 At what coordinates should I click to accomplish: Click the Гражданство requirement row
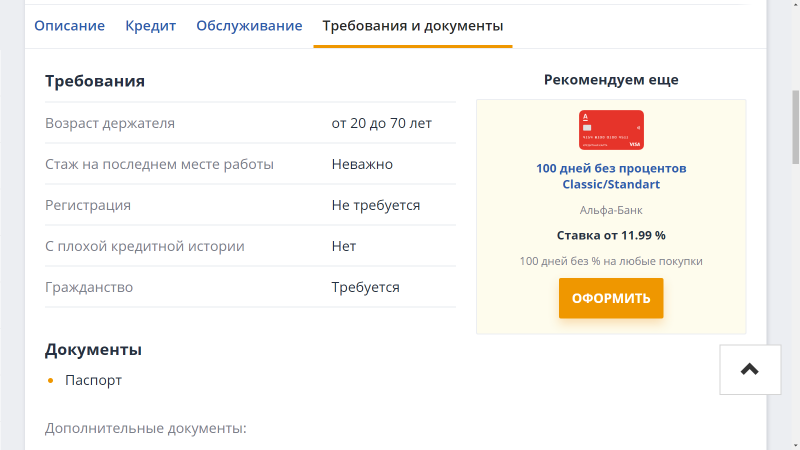click(250, 287)
